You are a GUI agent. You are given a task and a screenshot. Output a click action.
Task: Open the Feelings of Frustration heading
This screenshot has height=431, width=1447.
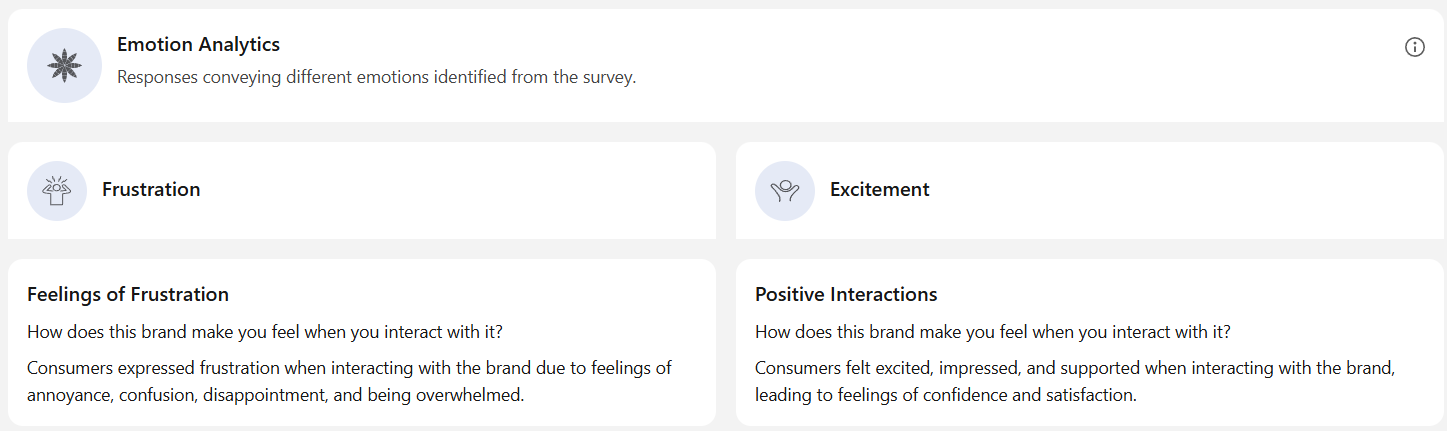[x=128, y=294]
